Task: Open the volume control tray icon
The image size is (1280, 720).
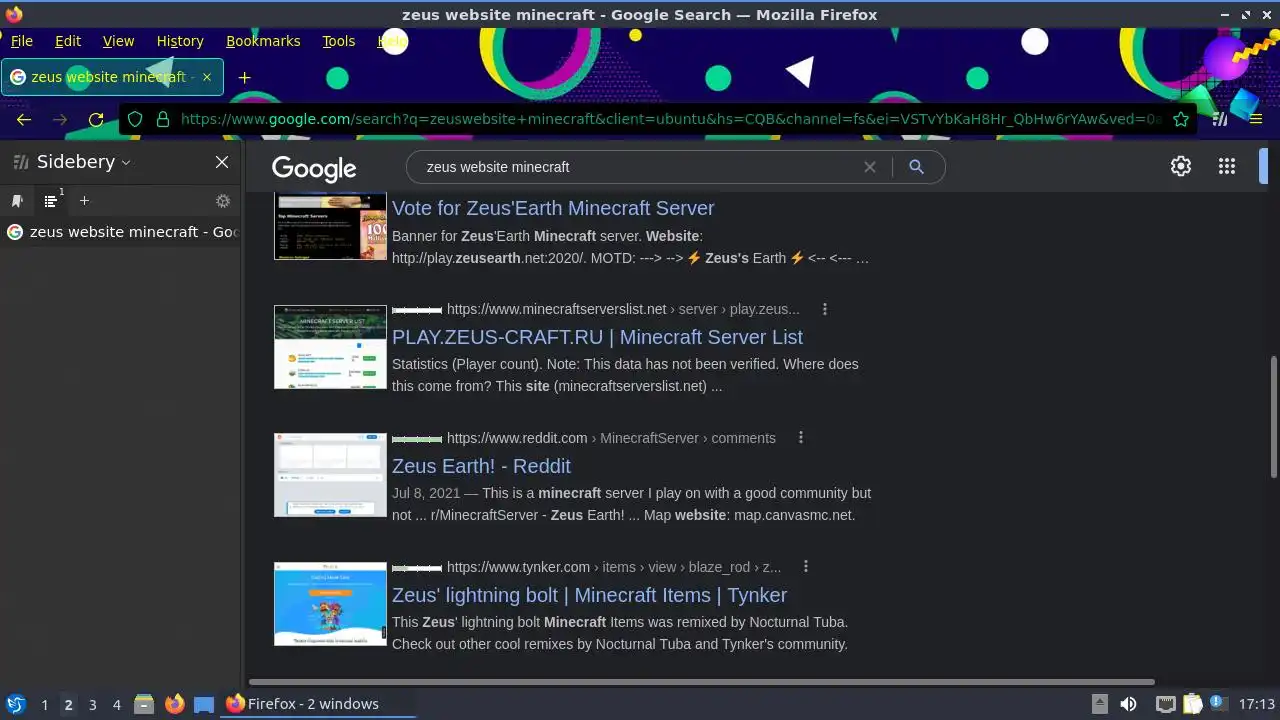Action: [1128, 704]
